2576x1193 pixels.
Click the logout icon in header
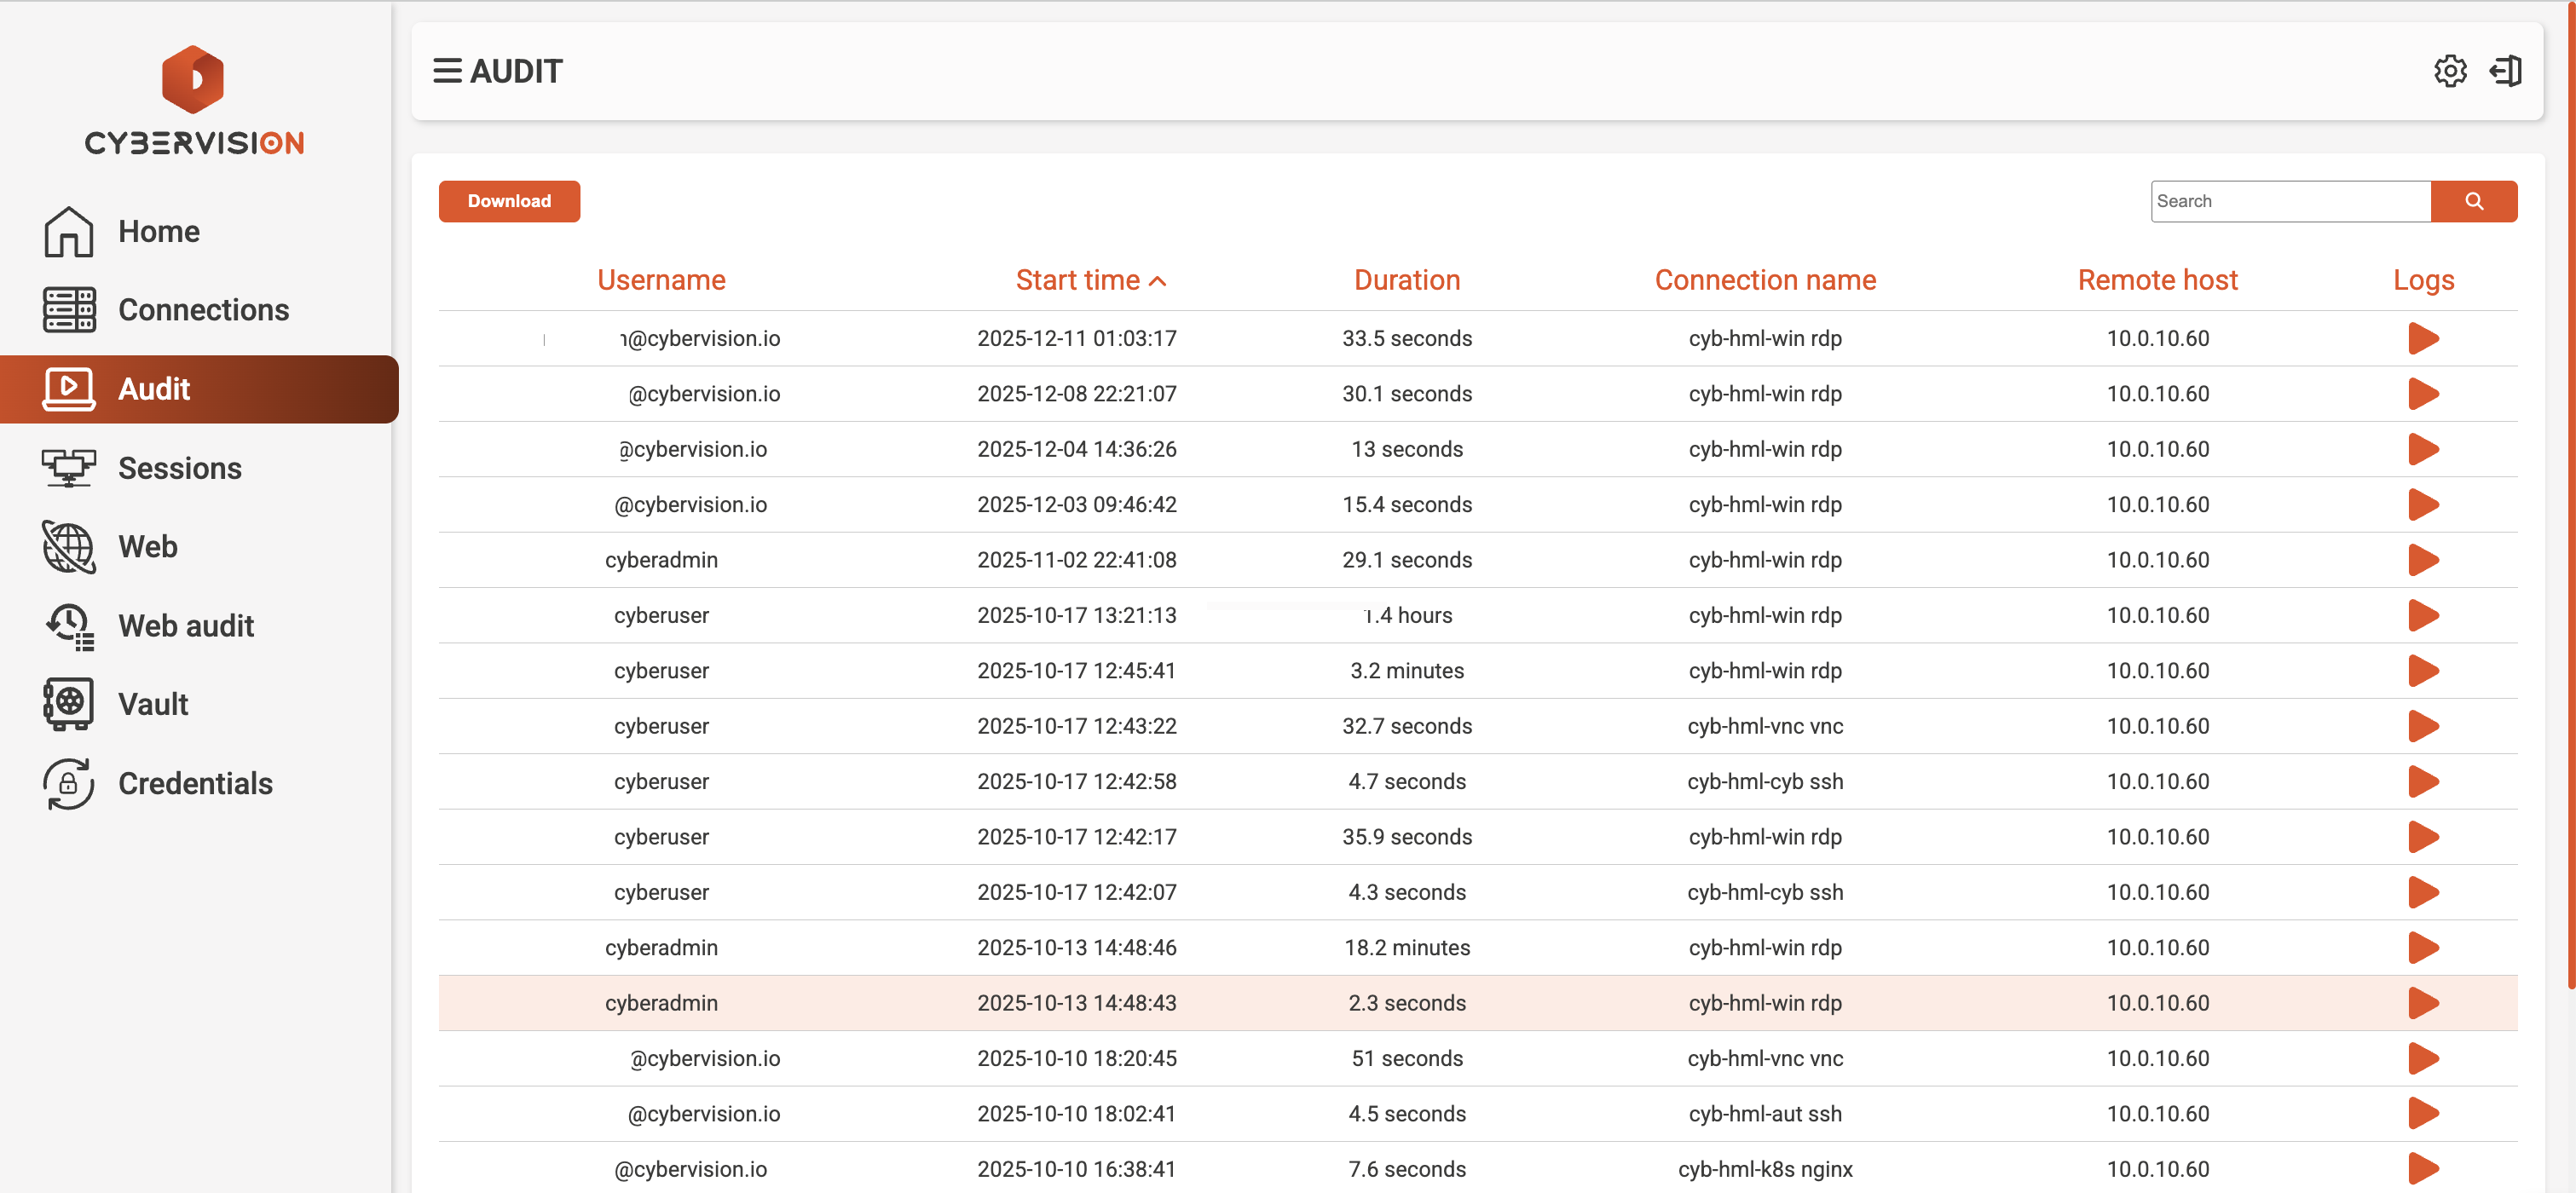coord(2505,71)
